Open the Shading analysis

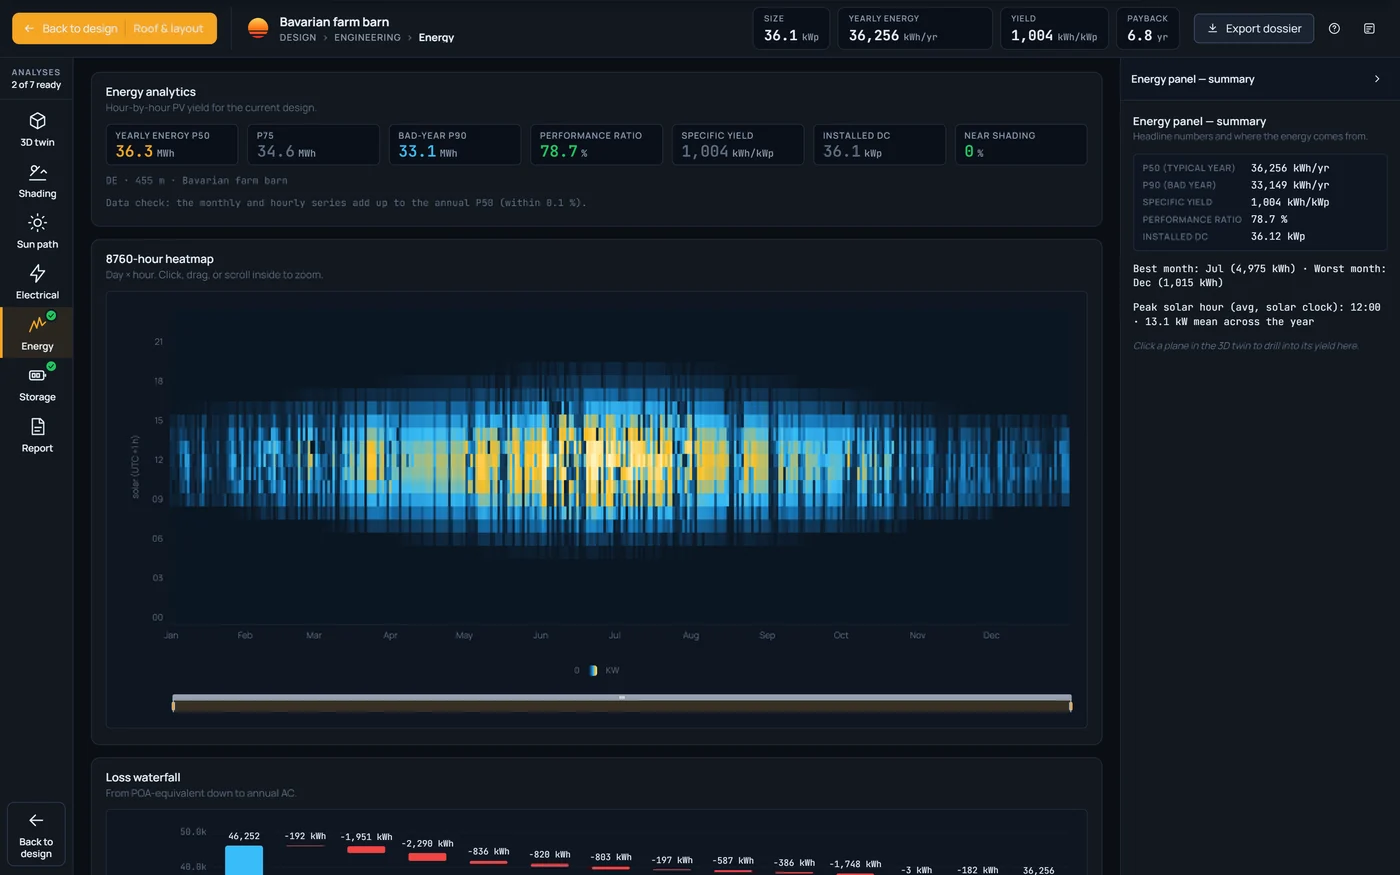pyautogui.click(x=37, y=181)
